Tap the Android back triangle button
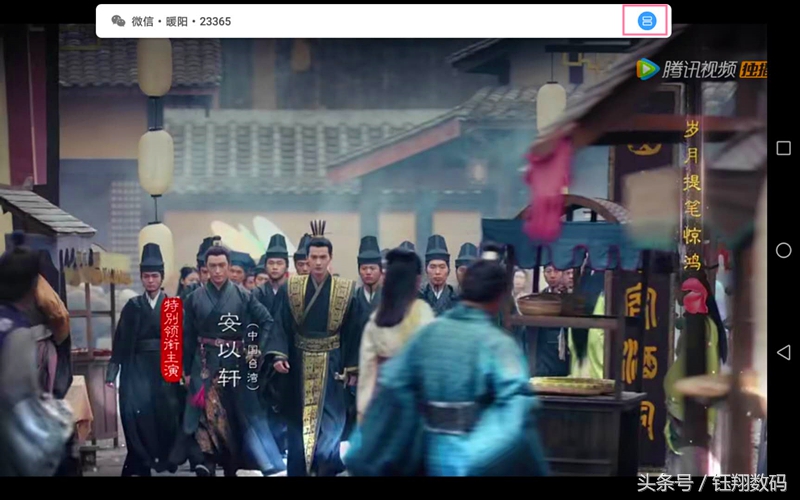Viewport: 800px width, 500px height. 783,352
